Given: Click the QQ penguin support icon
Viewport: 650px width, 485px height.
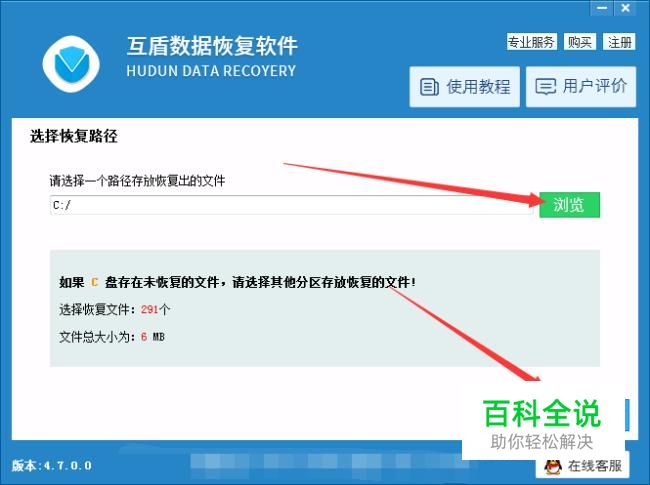Looking at the screenshot, I should click(553, 467).
